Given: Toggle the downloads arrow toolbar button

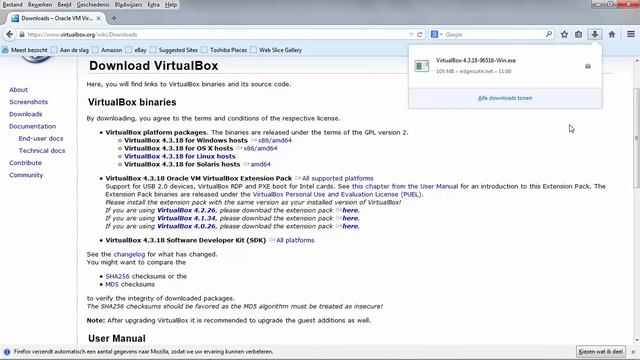Looking at the screenshot, I should (595, 34).
